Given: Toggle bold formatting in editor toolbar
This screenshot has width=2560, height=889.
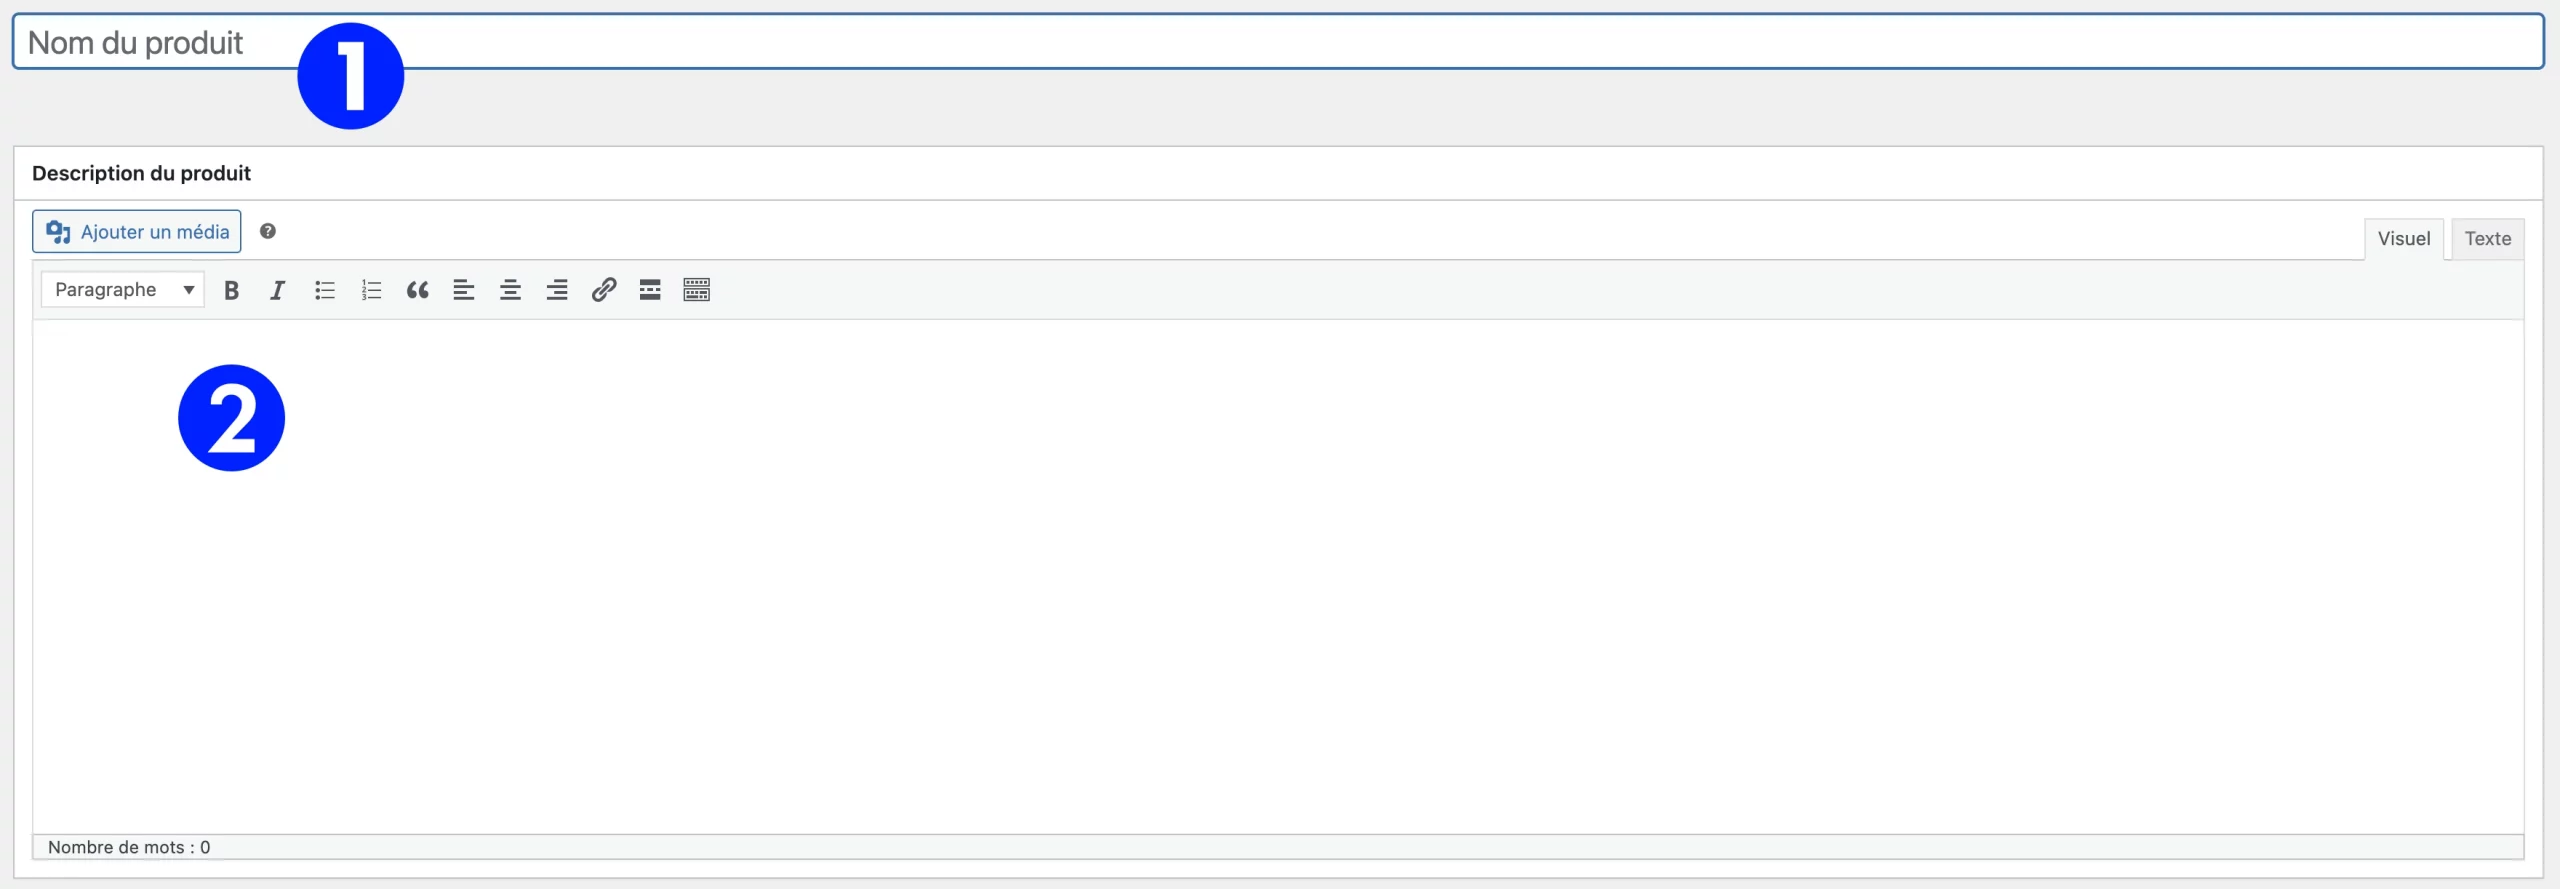Looking at the screenshot, I should tap(231, 290).
